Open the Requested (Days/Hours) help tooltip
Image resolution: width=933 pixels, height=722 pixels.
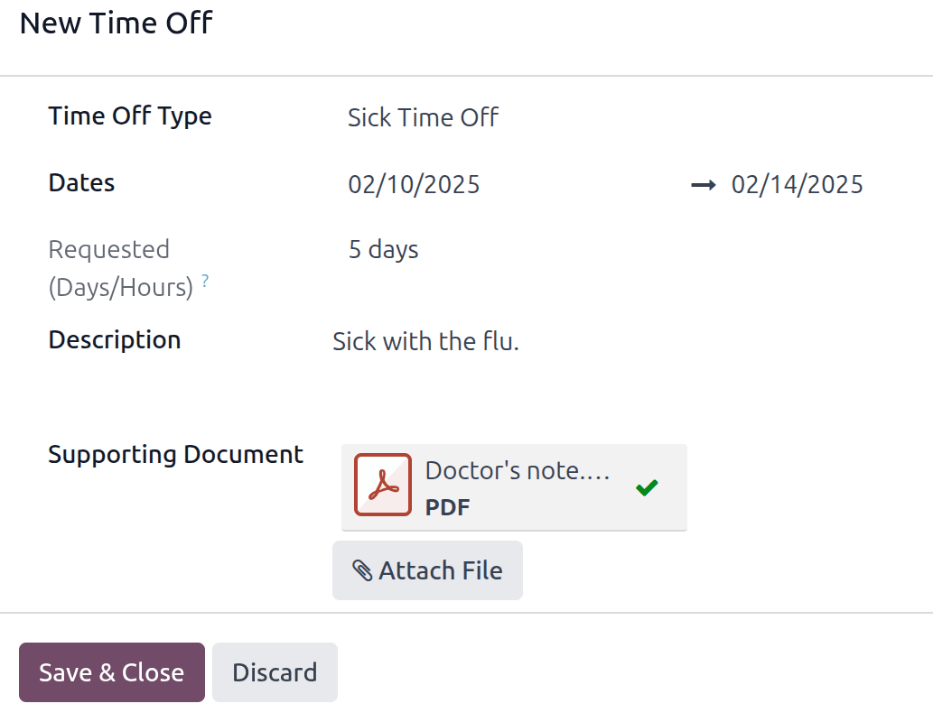click(x=206, y=281)
